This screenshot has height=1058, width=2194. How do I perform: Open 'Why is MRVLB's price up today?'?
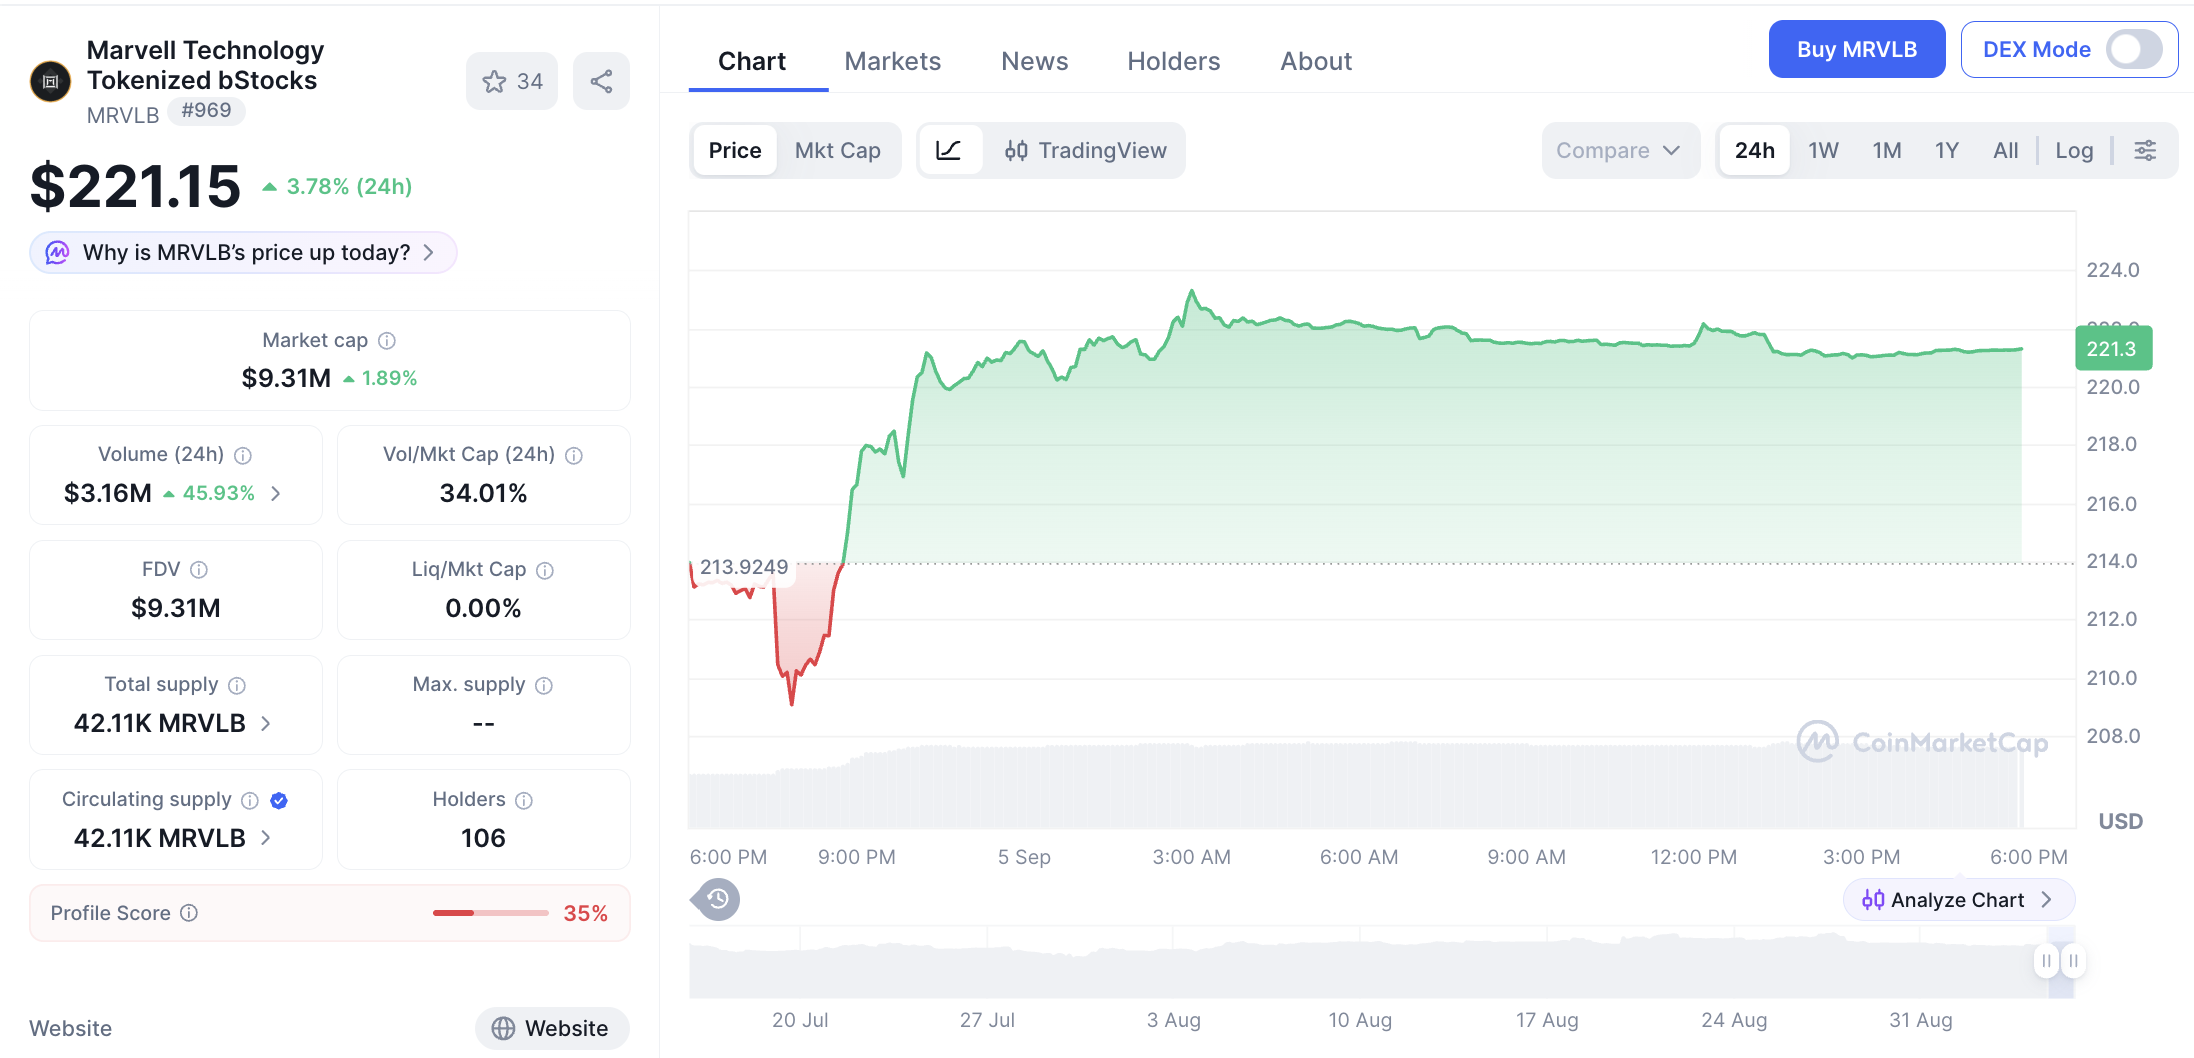243,252
